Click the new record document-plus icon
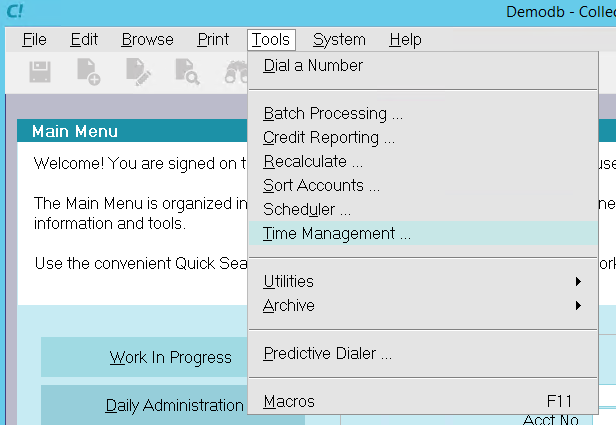 click(x=88, y=72)
